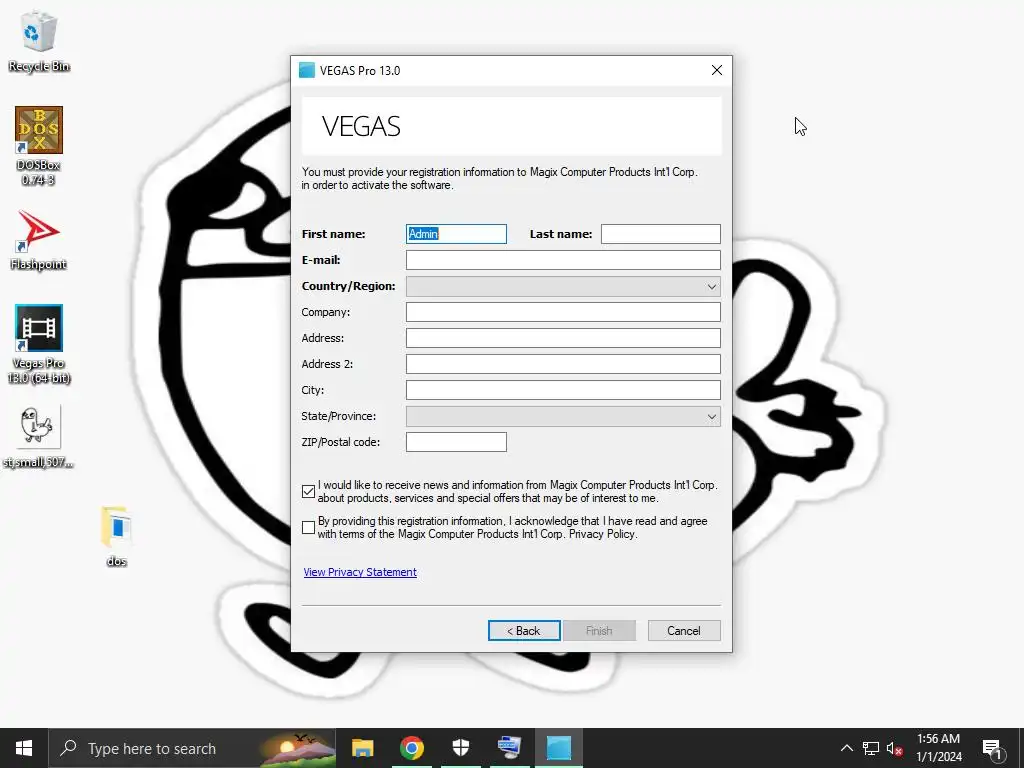
Task: Expand the Country/Region dropdown
Action: click(x=563, y=286)
